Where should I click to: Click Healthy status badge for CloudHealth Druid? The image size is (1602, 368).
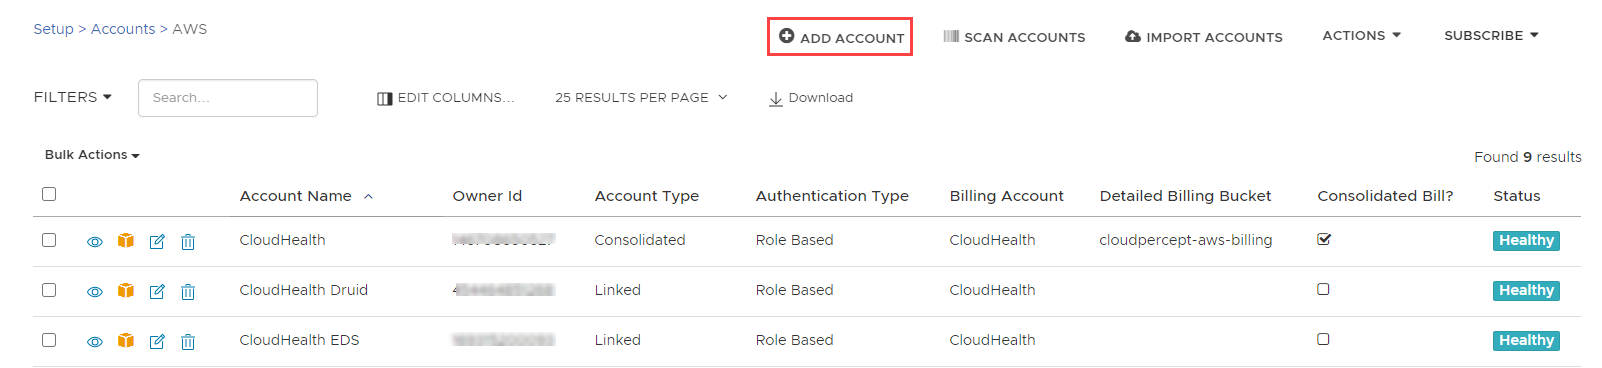(x=1526, y=290)
